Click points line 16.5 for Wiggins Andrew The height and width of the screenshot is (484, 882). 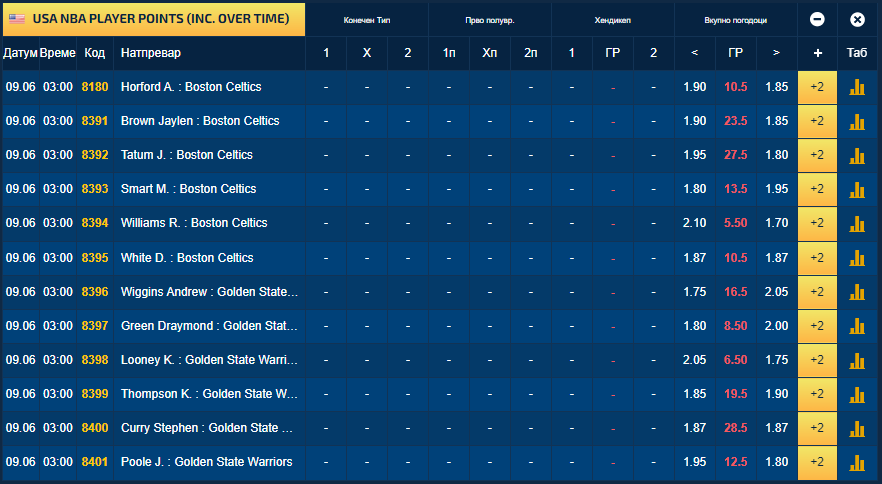[x=735, y=292]
